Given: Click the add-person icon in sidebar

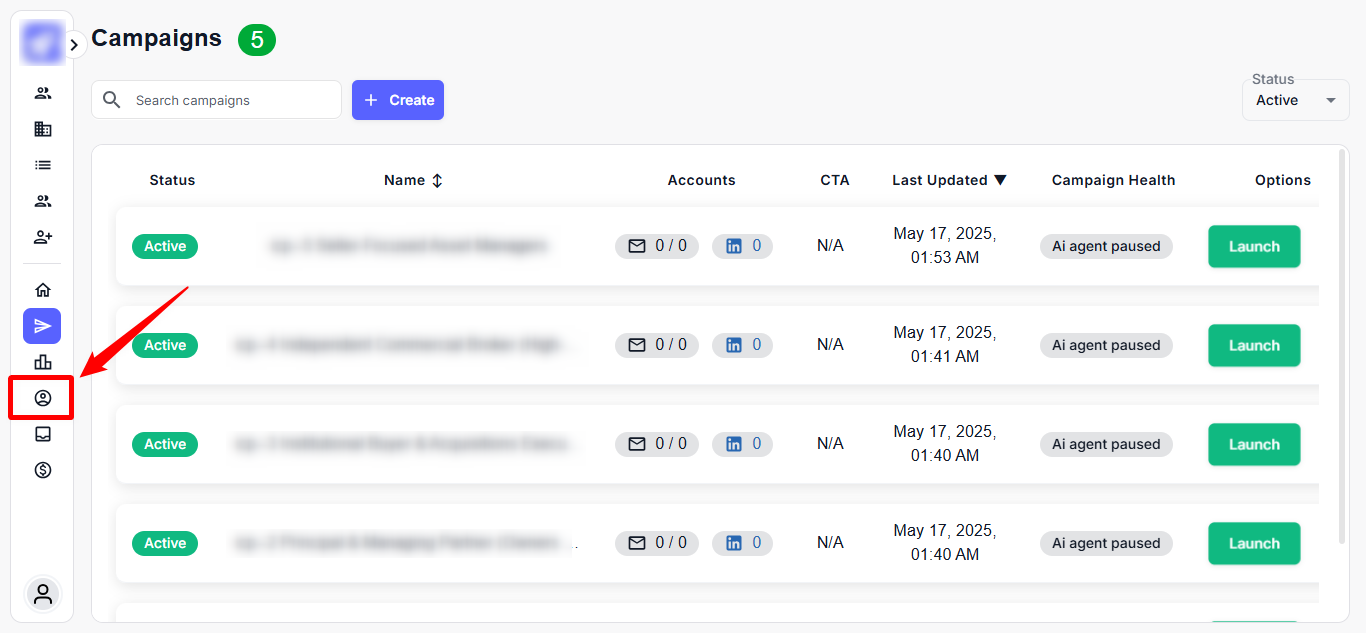Looking at the screenshot, I should coord(42,237).
